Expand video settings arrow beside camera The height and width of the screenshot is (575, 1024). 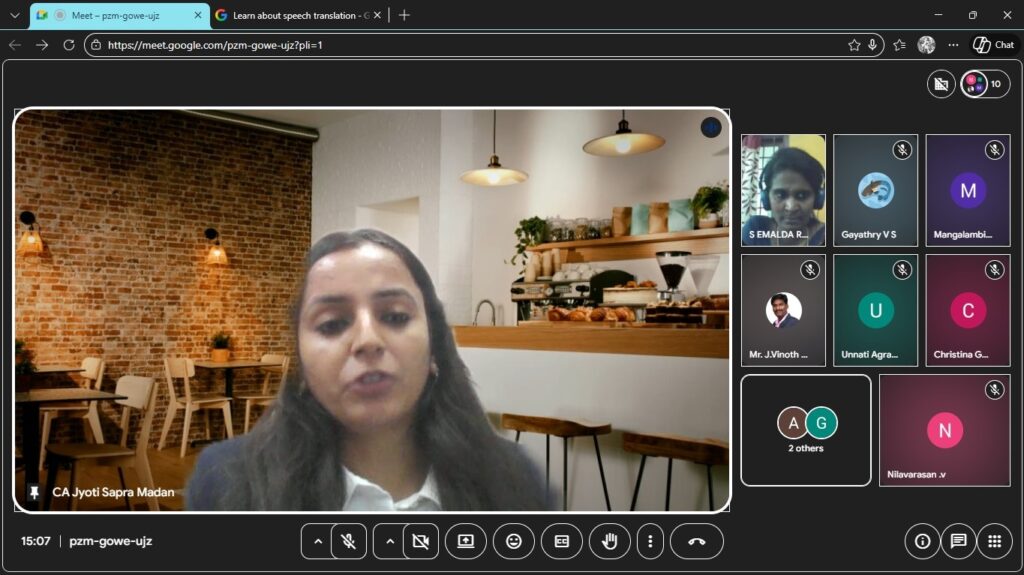[390, 541]
